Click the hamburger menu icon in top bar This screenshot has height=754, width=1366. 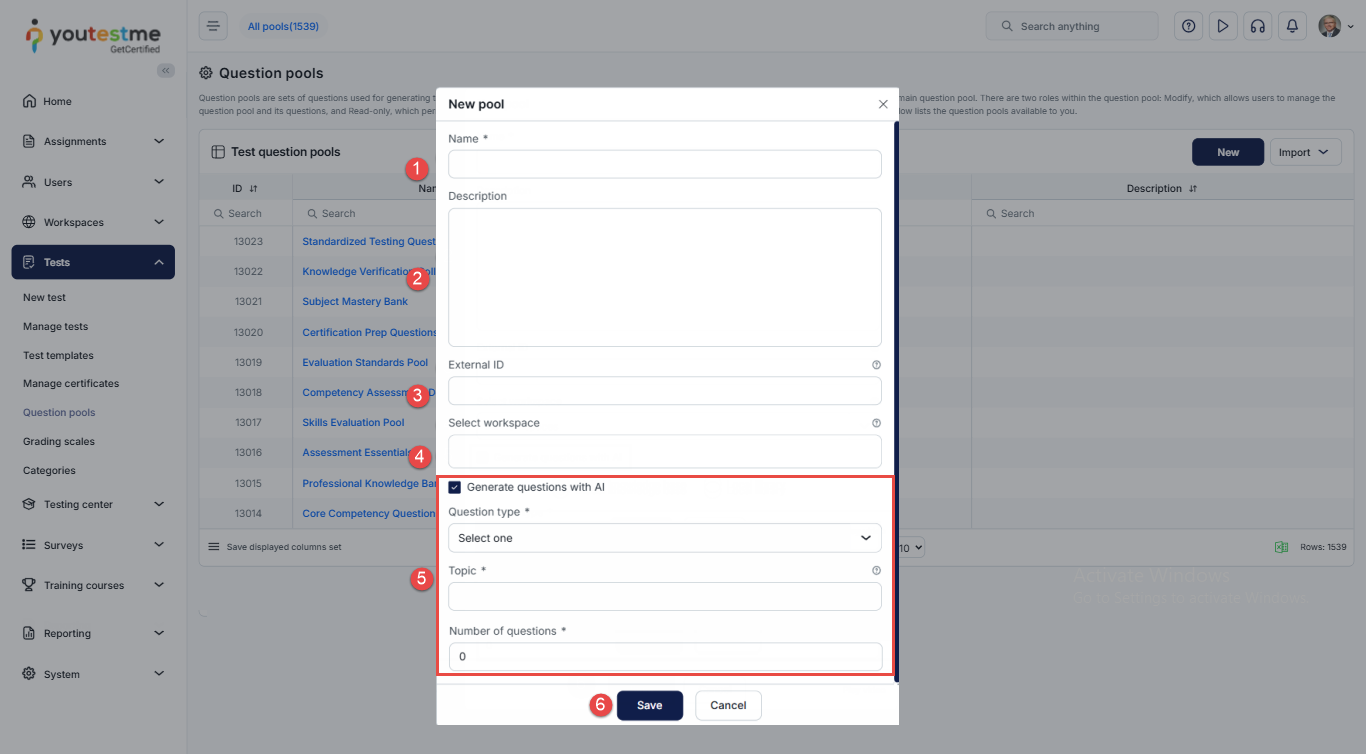[213, 26]
